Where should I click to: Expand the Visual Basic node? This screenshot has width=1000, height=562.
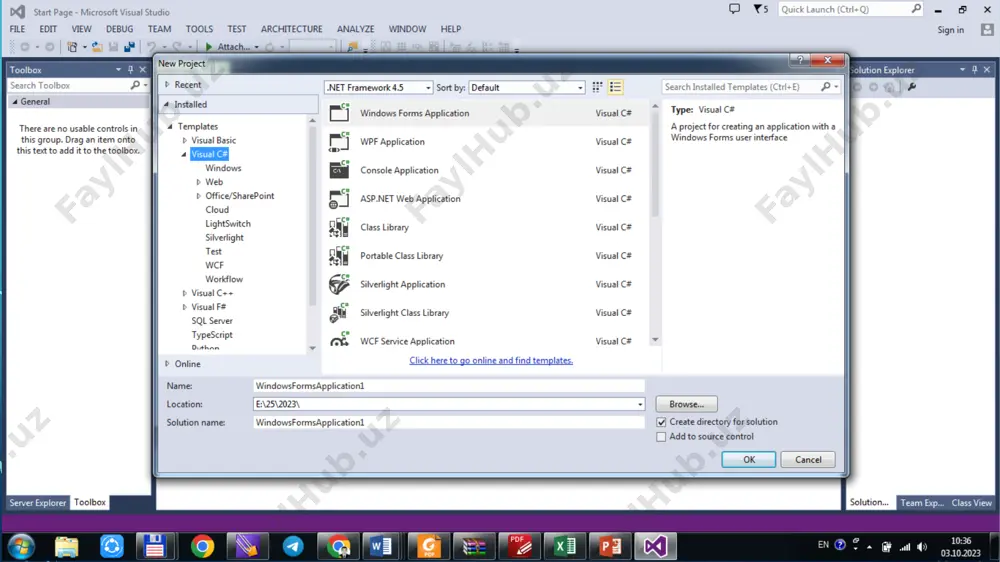185,140
